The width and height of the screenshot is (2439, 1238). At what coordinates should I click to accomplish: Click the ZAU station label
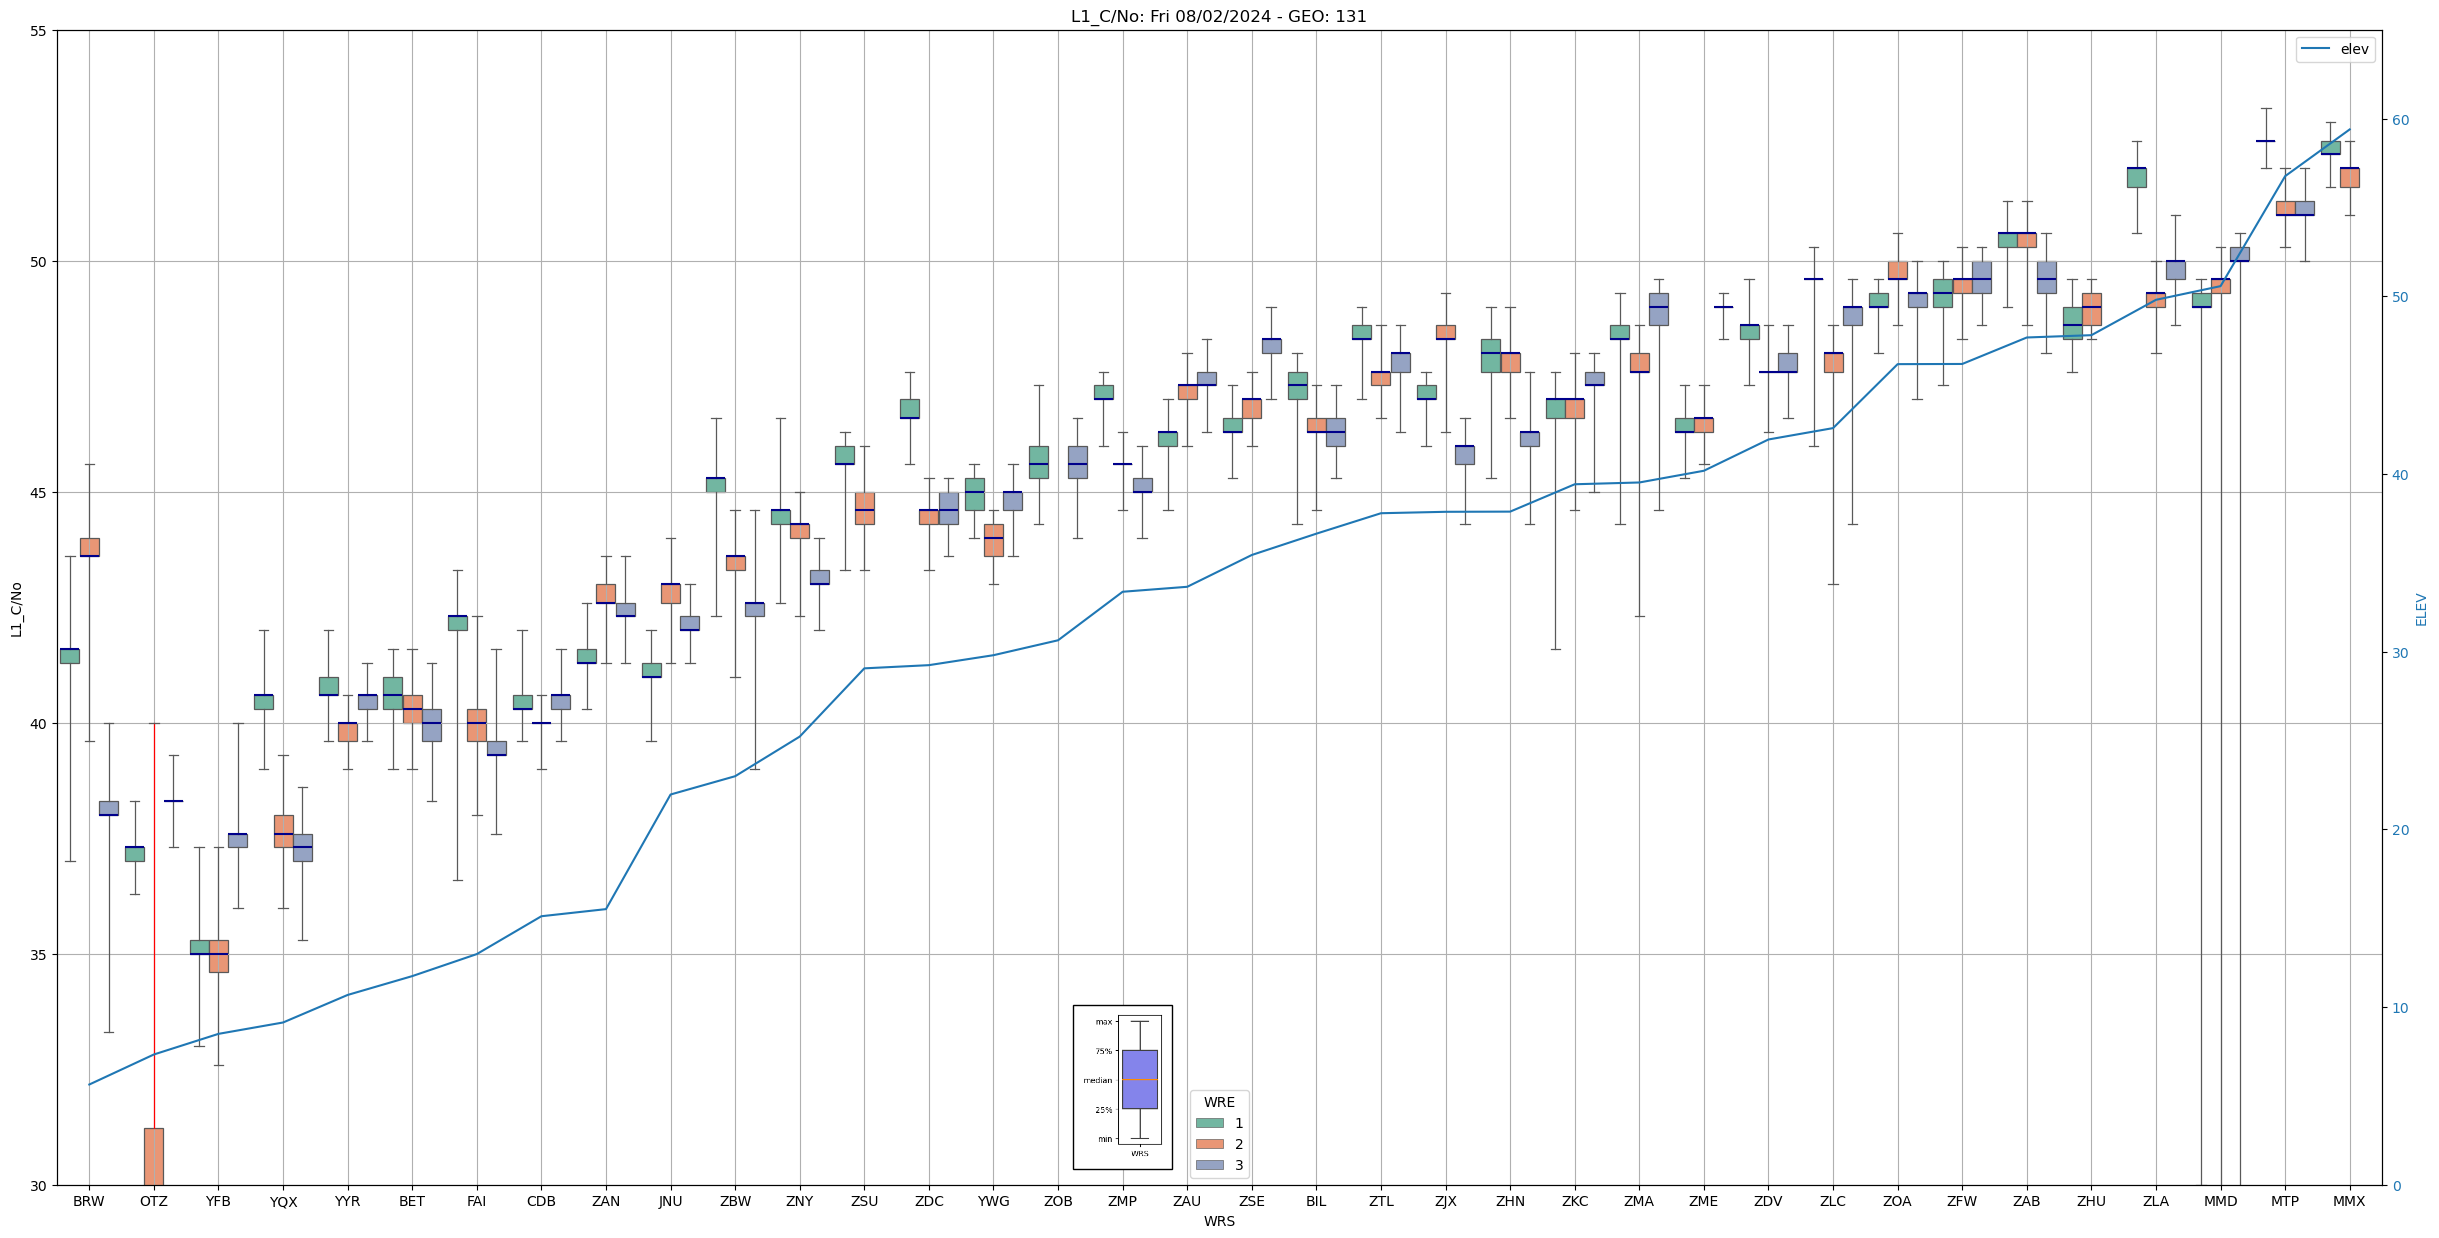(1187, 1201)
